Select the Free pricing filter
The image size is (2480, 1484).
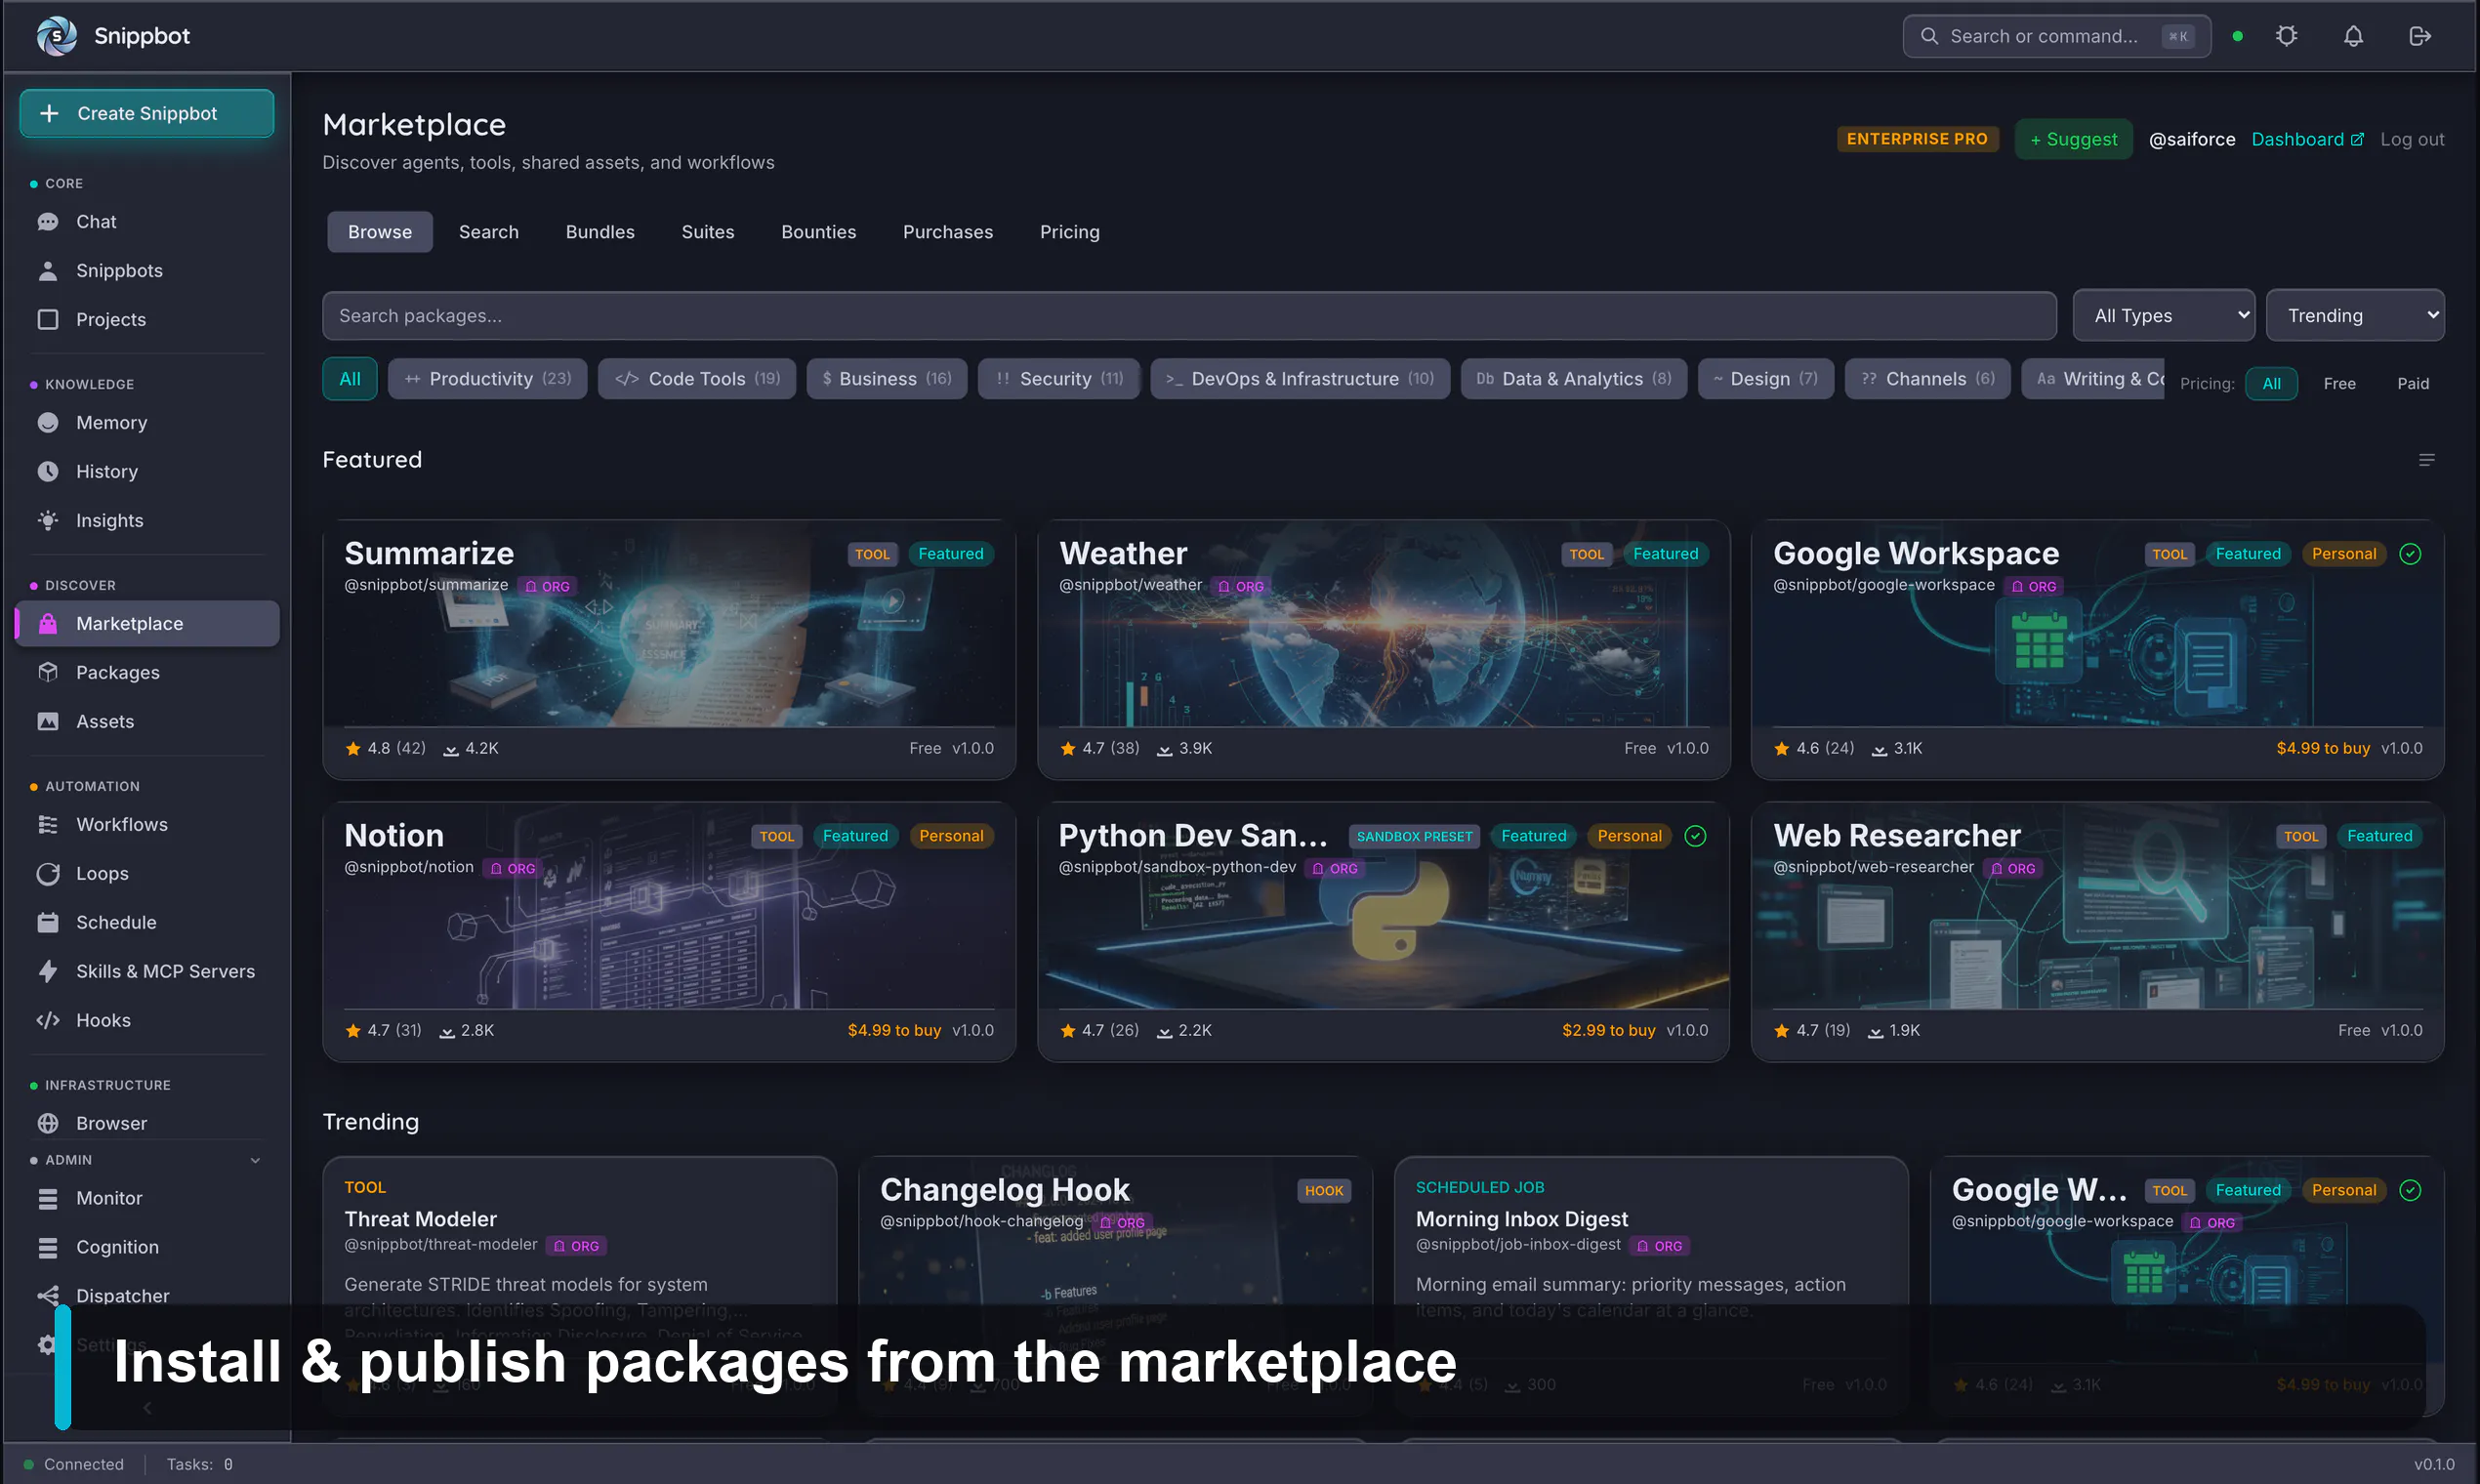pos(2340,384)
